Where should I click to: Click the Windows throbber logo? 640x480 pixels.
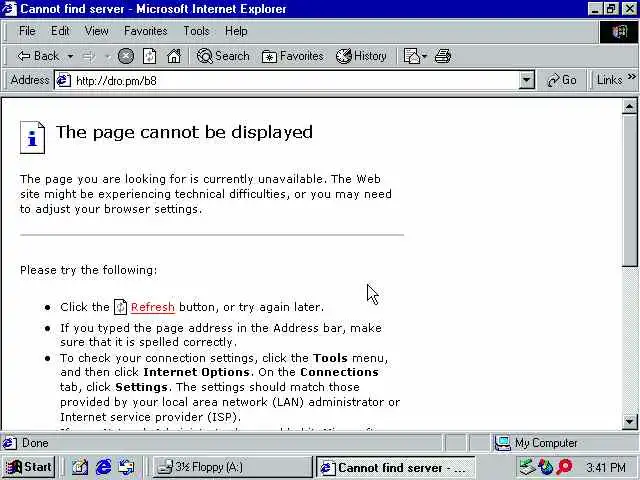click(x=618, y=31)
